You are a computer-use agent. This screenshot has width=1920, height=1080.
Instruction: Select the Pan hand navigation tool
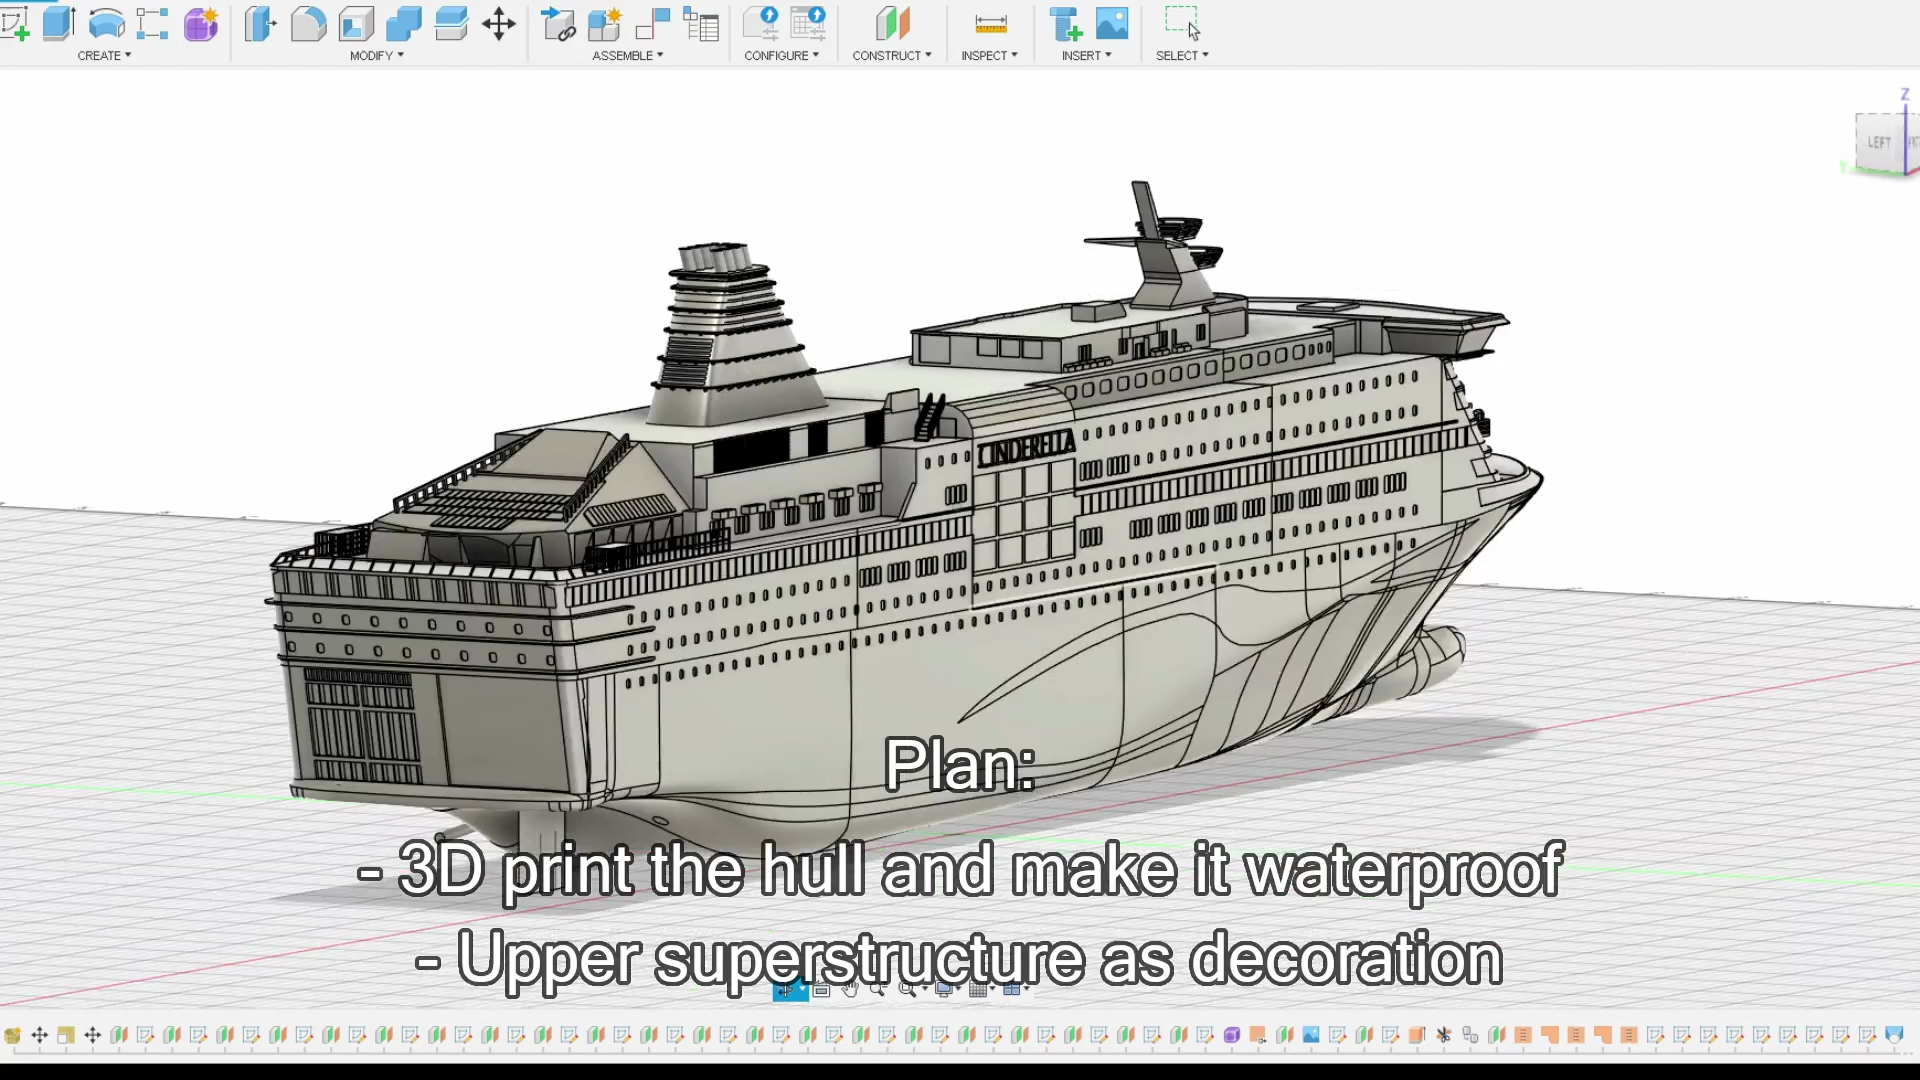849,989
